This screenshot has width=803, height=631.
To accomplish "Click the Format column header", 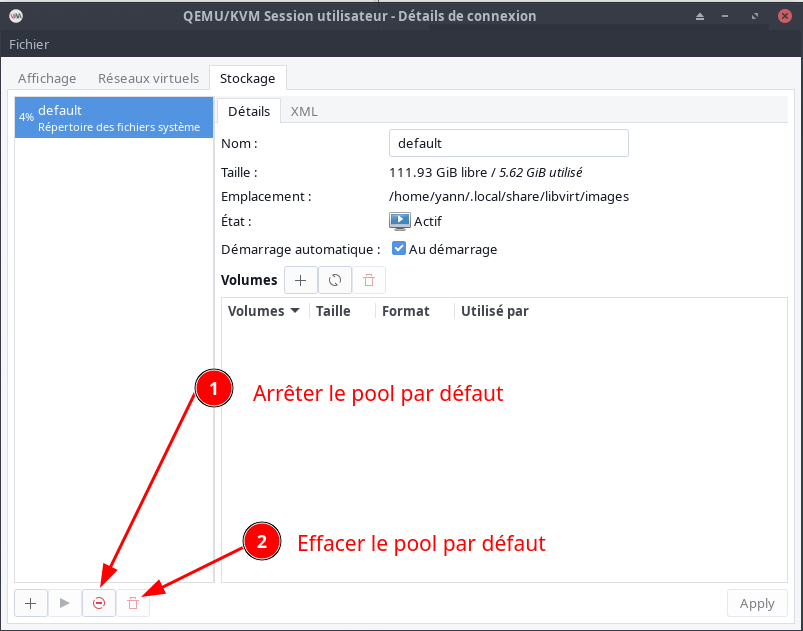I will (x=405, y=311).
